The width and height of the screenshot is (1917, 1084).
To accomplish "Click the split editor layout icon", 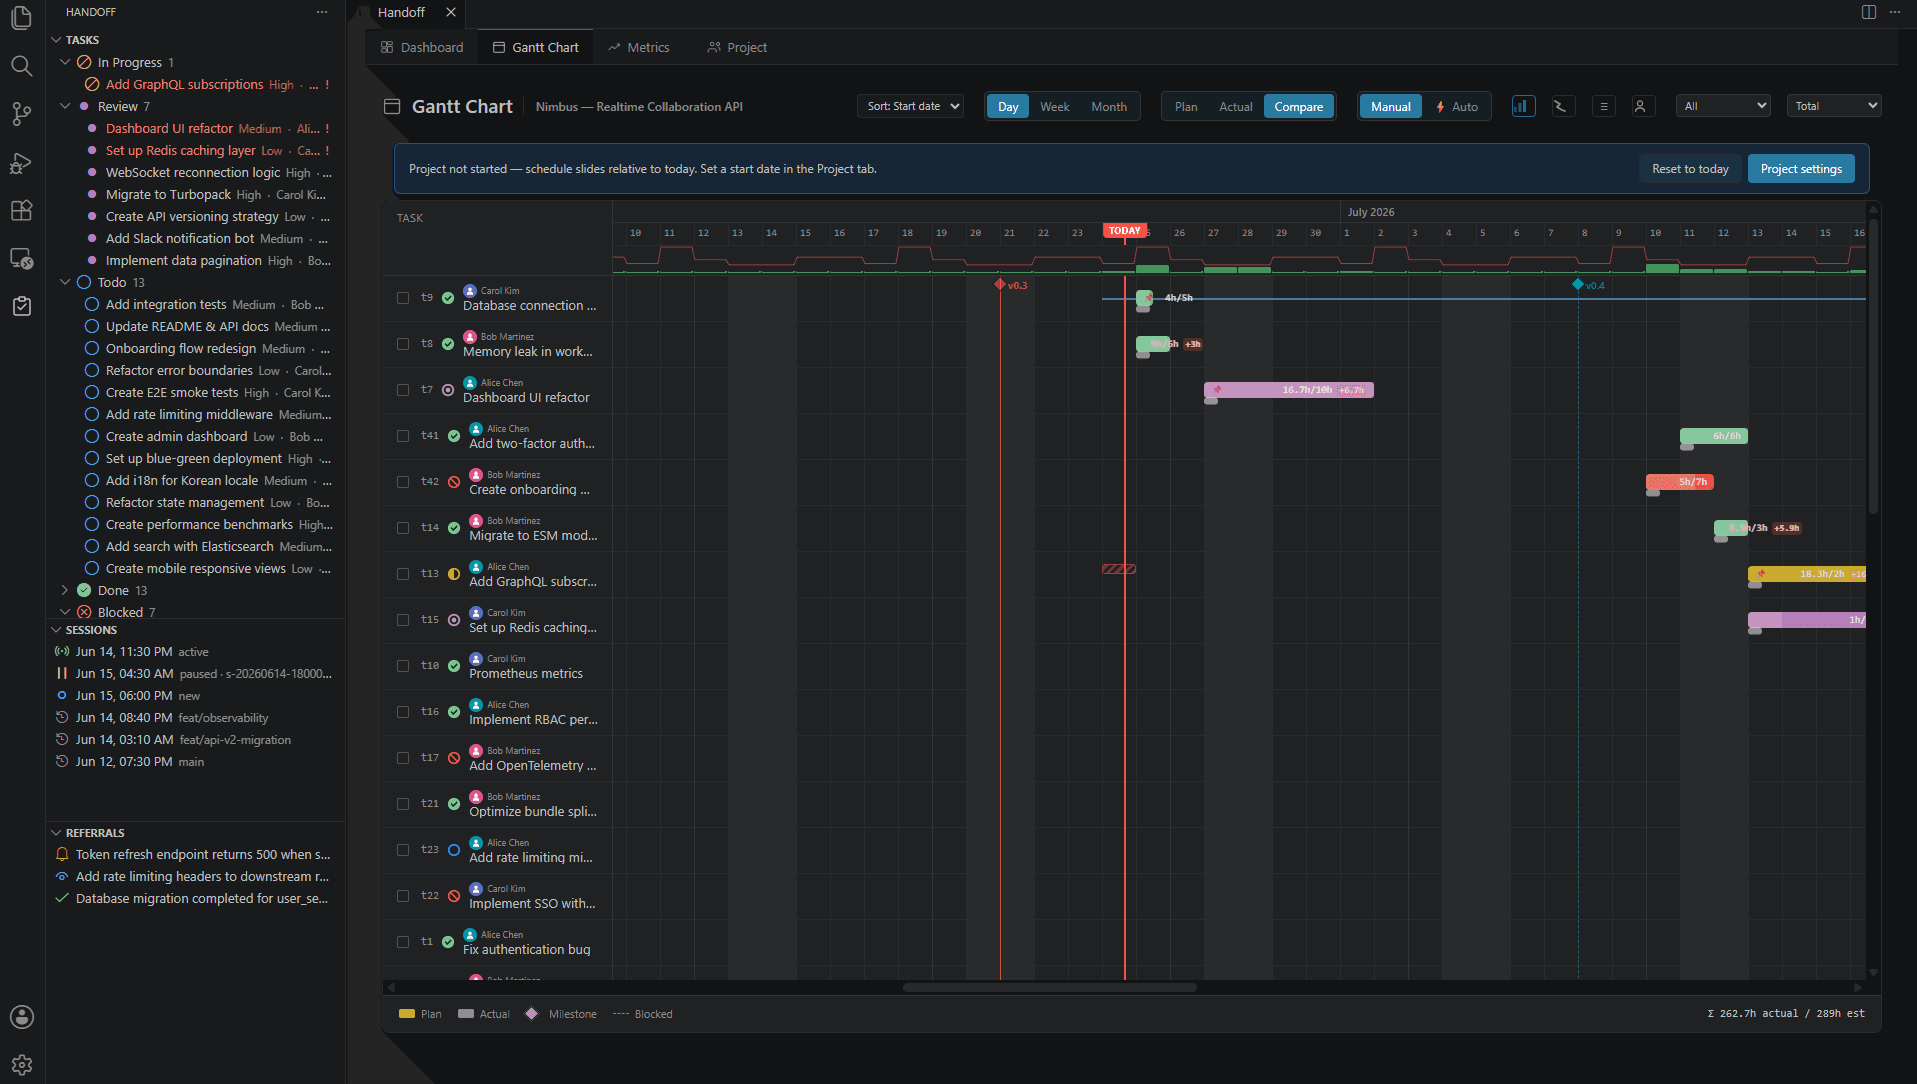I will [x=1868, y=12].
